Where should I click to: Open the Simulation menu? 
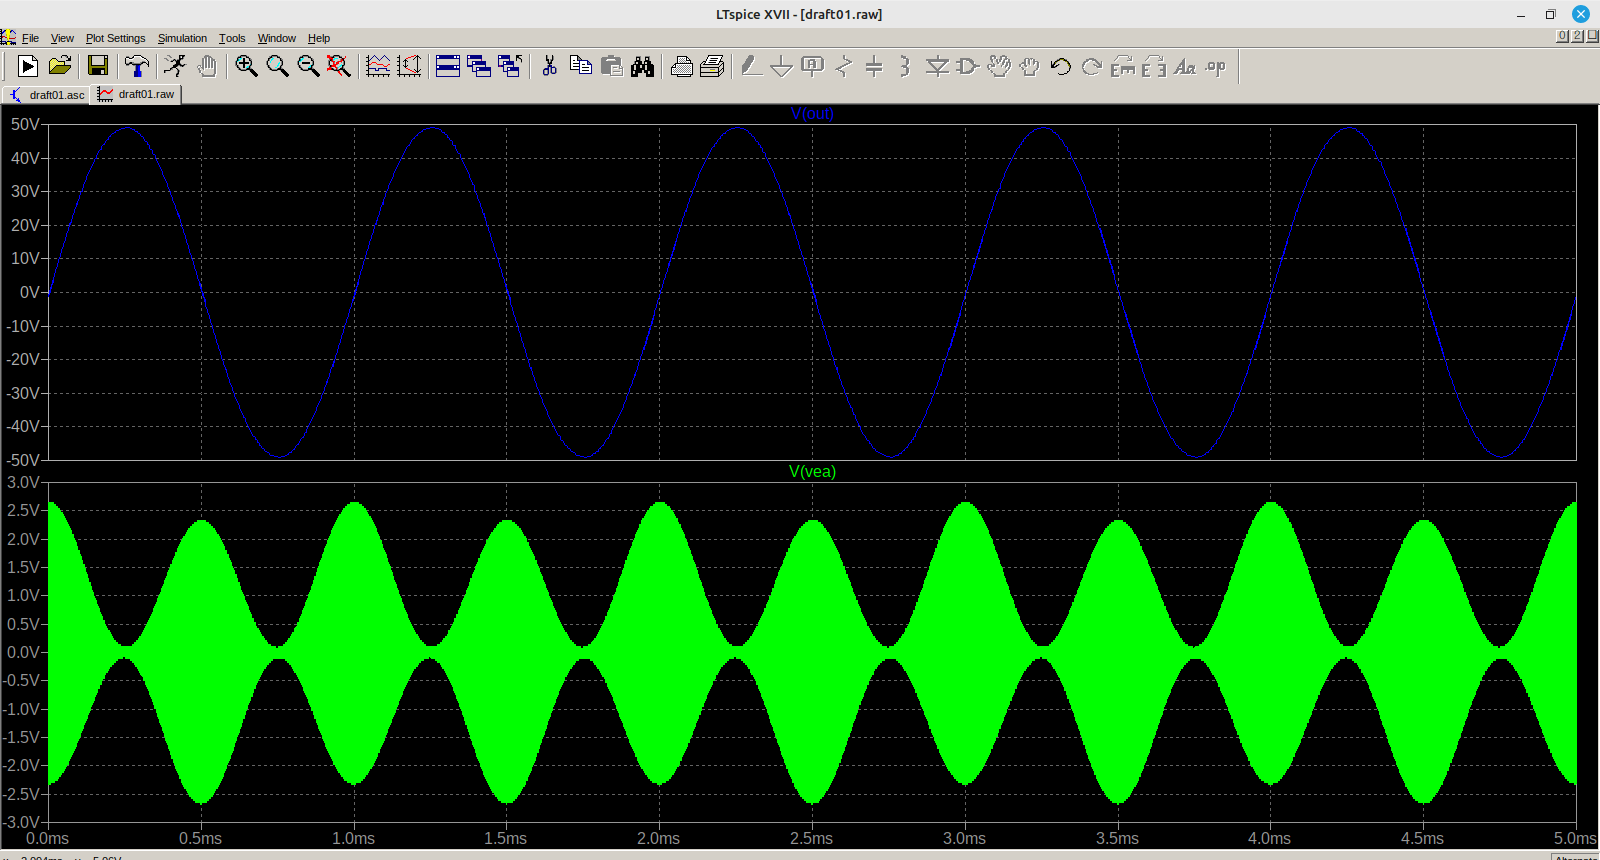pyautogui.click(x=182, y=38)
